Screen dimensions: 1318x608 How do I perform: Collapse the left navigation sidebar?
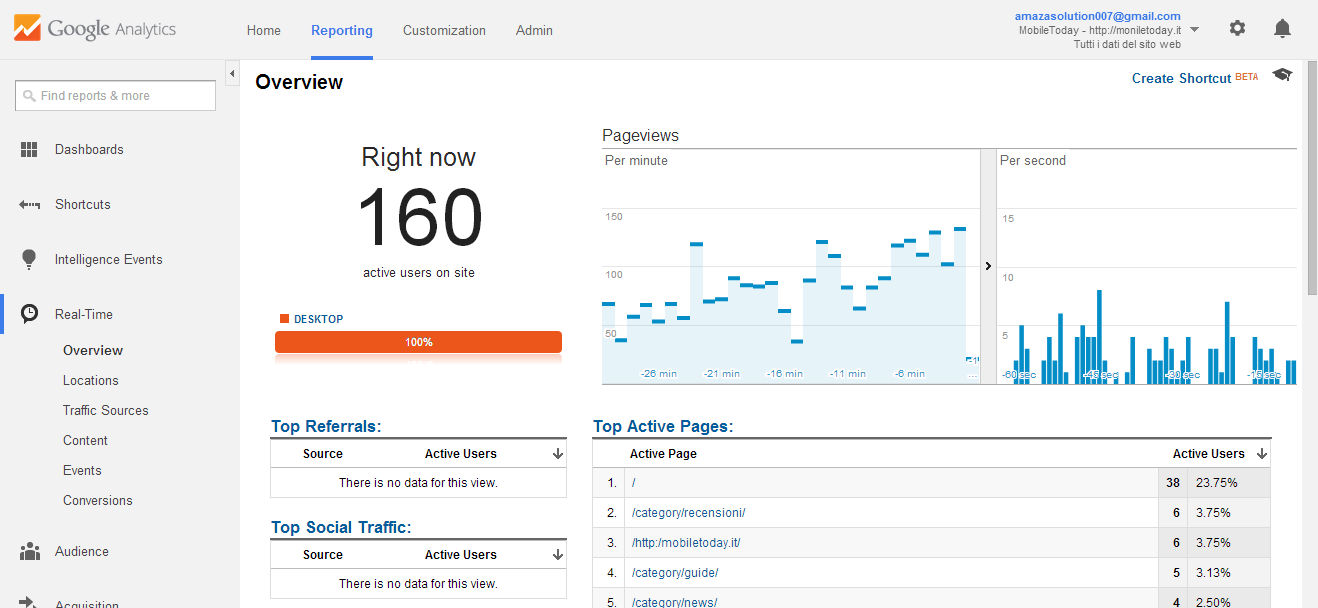(x=232, y=73)
